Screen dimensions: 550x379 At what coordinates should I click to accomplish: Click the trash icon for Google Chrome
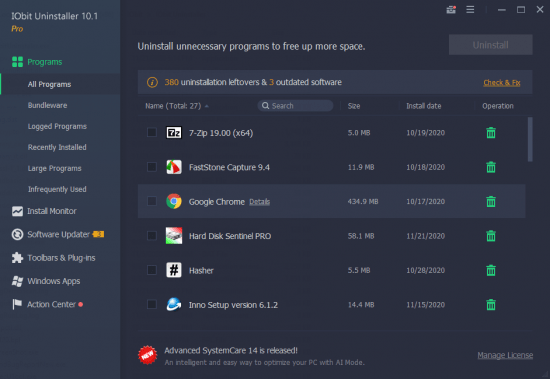tap(491, 201)
